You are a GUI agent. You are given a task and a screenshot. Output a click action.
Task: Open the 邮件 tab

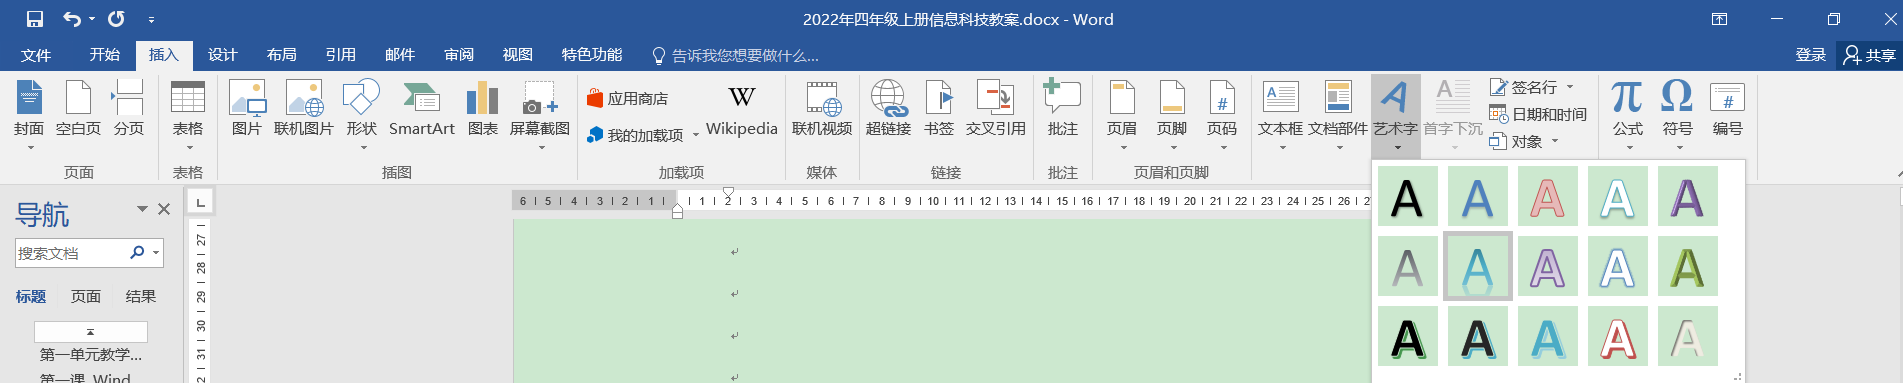400,55
